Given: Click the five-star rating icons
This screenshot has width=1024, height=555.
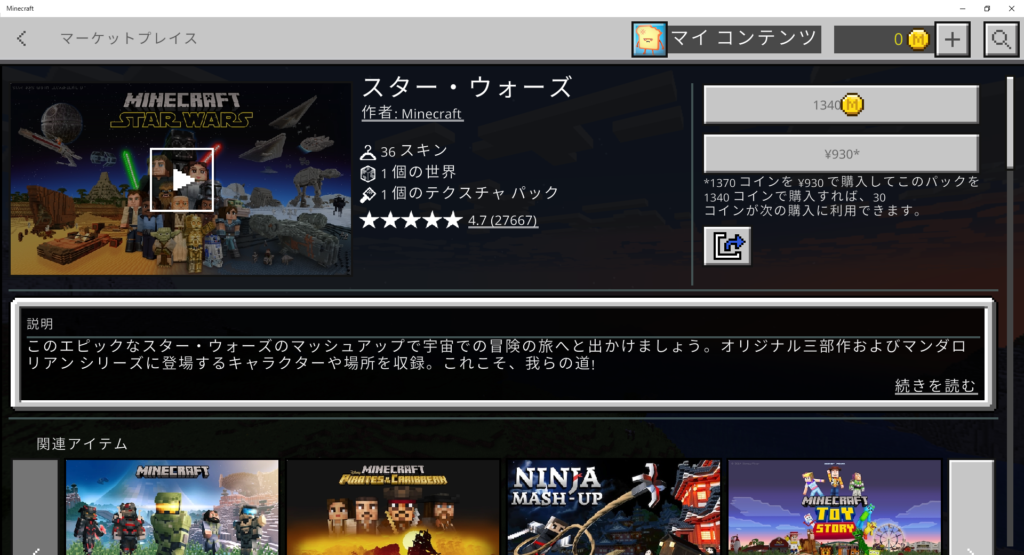Looking at the screenshot, I should 411,220.
